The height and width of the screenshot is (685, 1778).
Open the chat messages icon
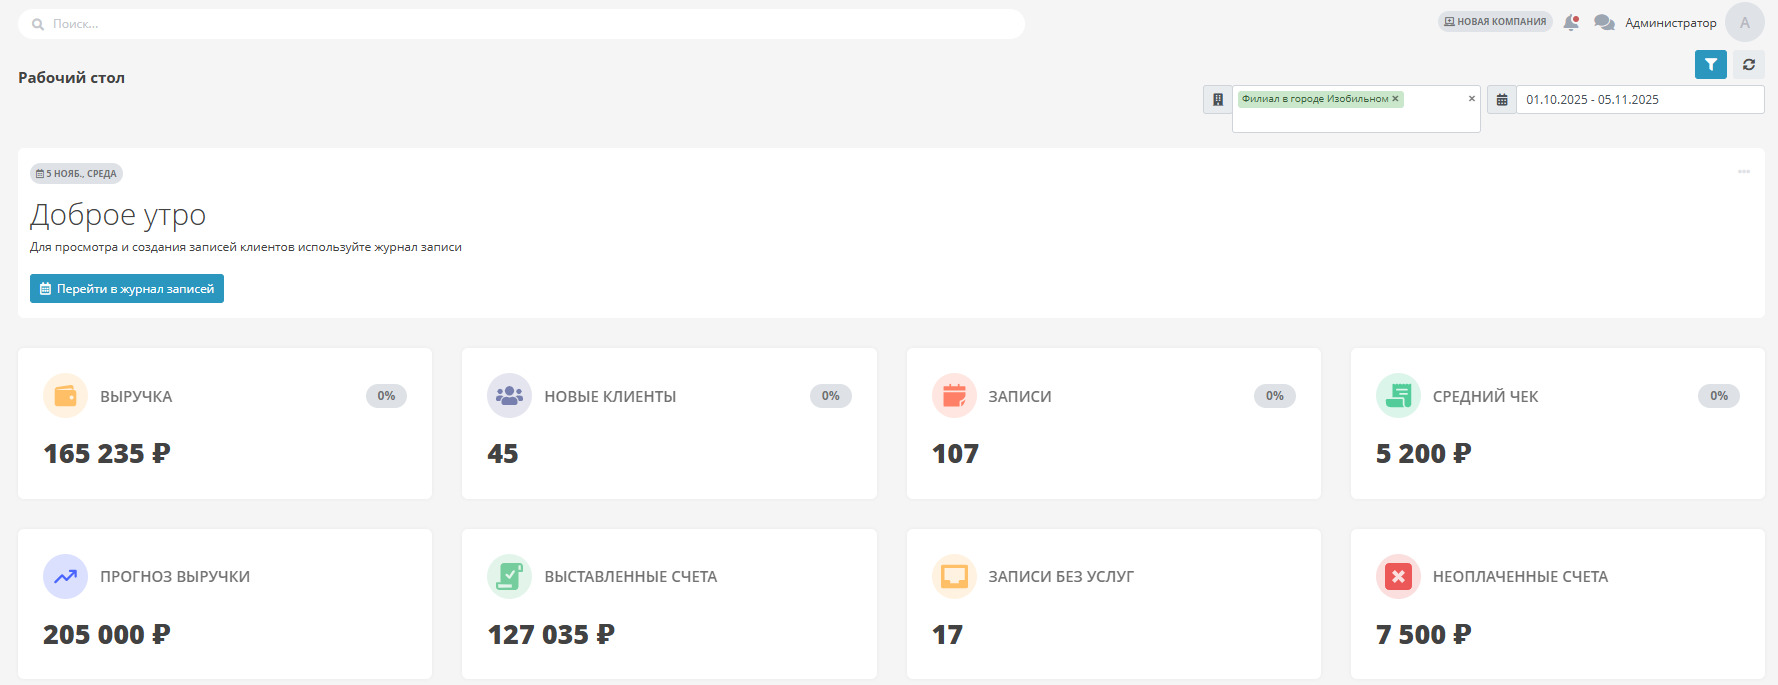click(1604, 22)
